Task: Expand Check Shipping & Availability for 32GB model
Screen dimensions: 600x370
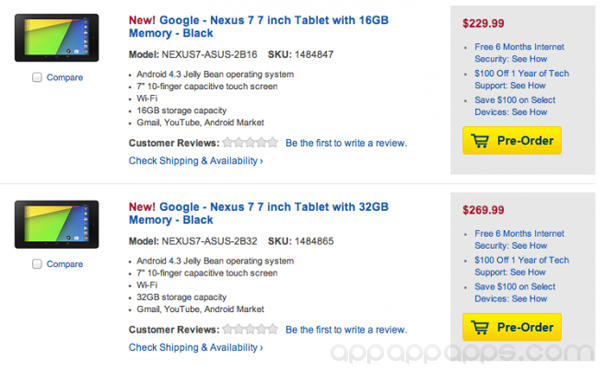Action: coord(196,347)
